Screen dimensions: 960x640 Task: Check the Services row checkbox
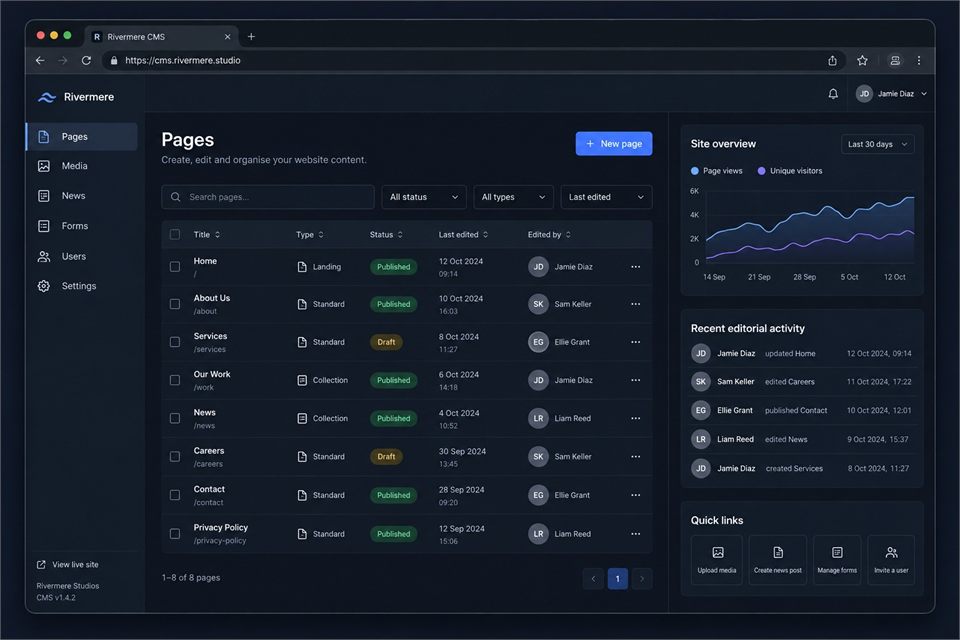click(x=175, y=342)
